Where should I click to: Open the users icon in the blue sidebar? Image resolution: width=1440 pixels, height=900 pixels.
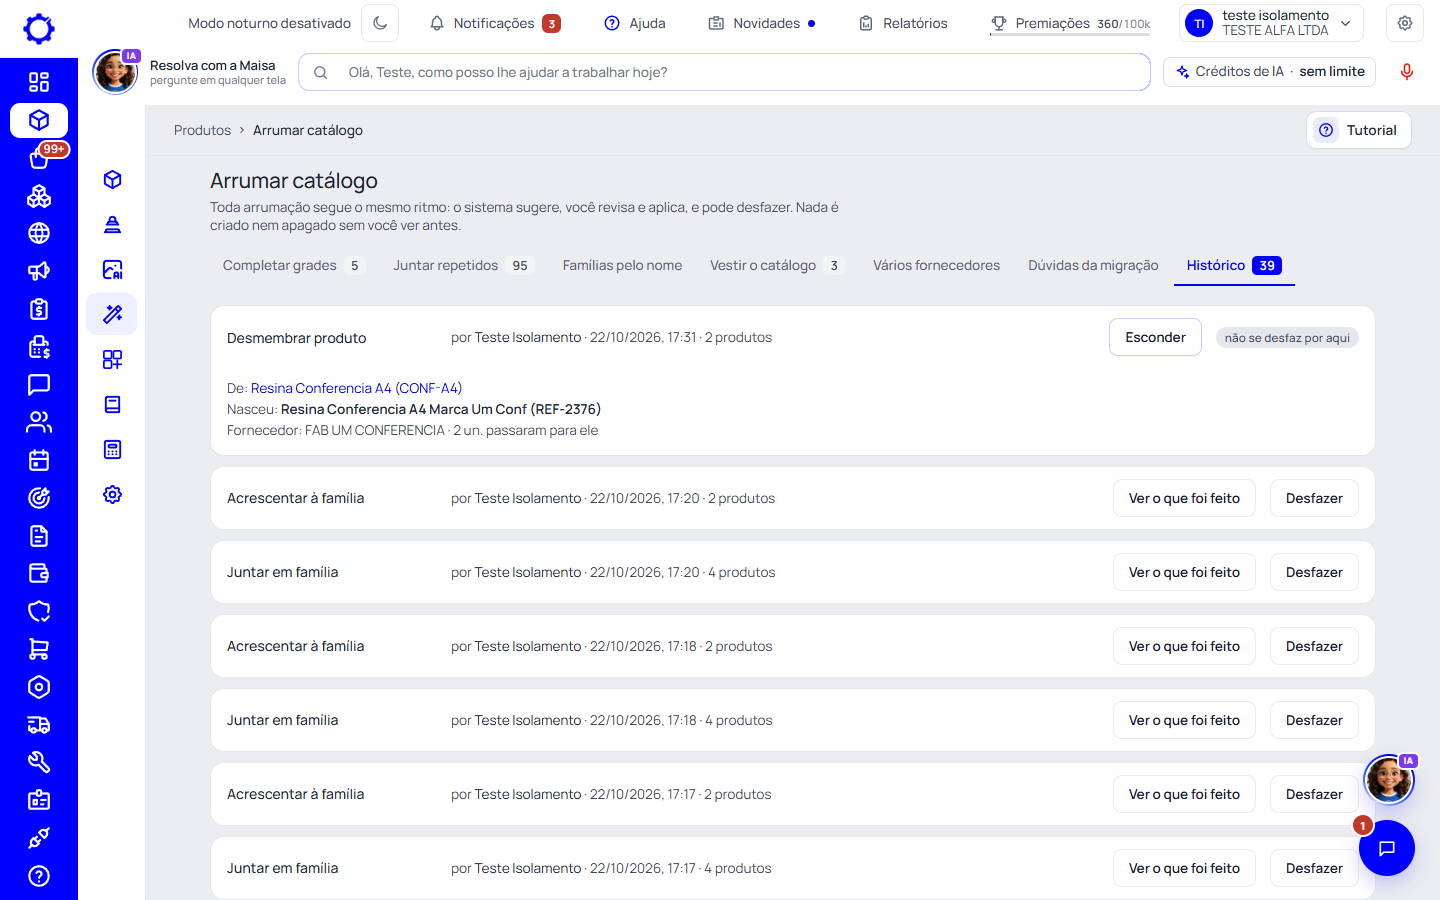pos(39,422)
